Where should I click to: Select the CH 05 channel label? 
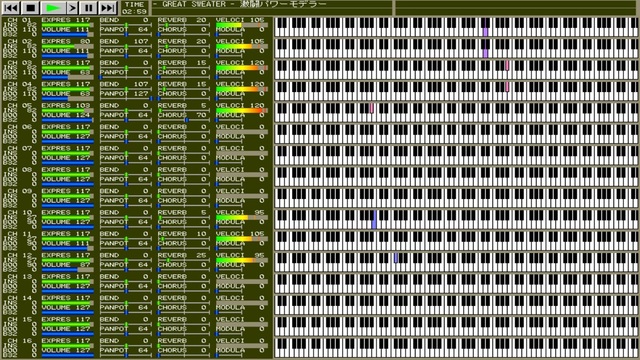point(20,105)
